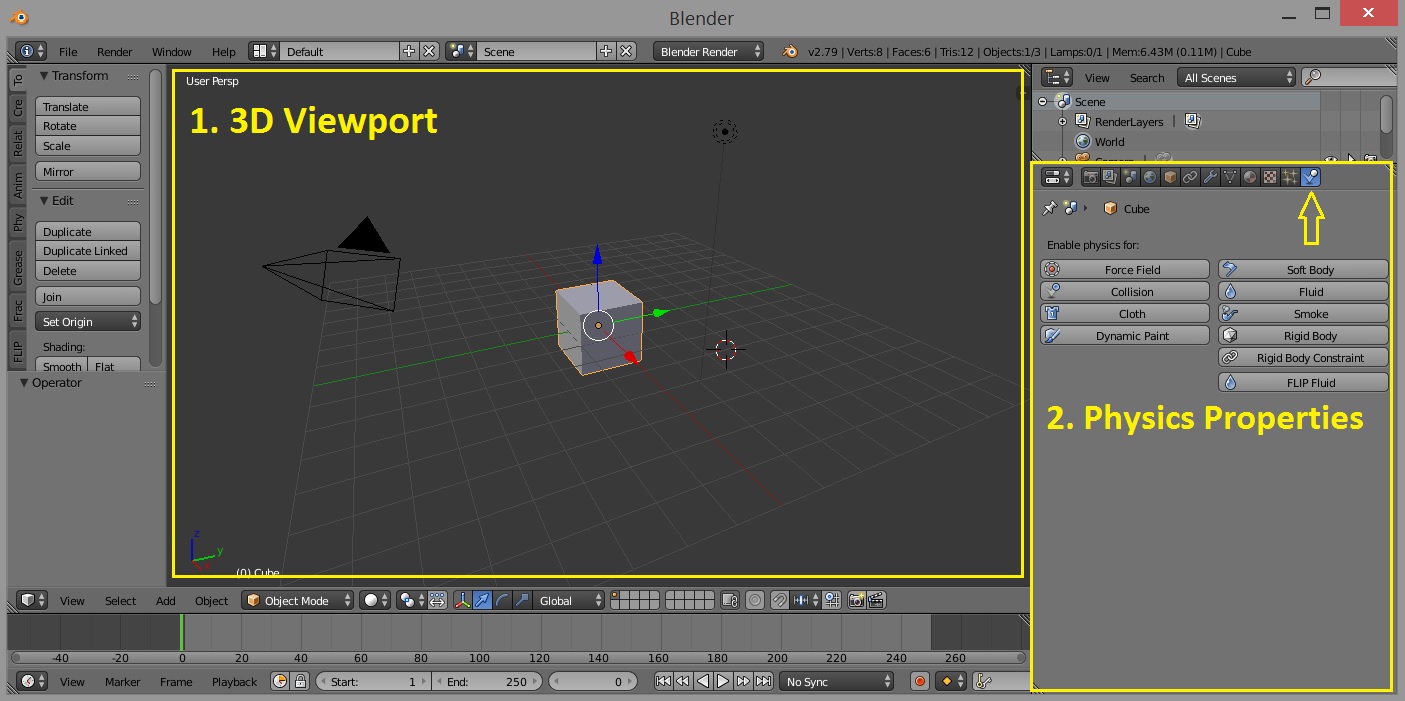Enable Rigid Body physics for Cube
Screen dimensions: 1405x701
click(x=1303, y=335)
